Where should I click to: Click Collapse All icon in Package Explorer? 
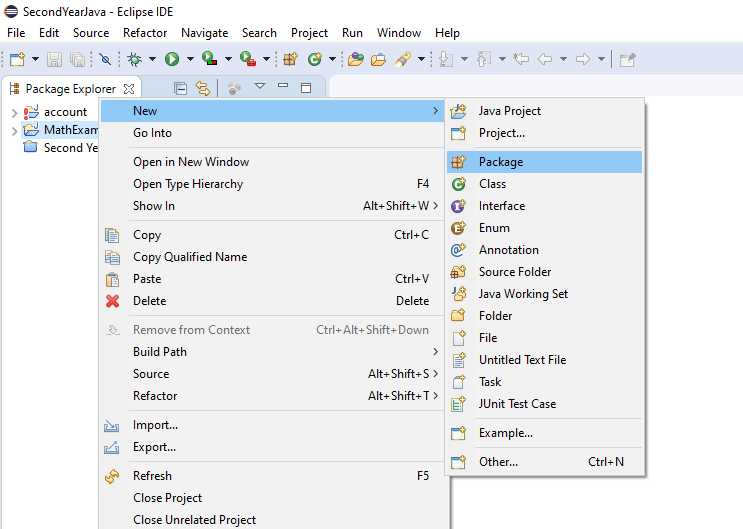(x=181, y=88)
